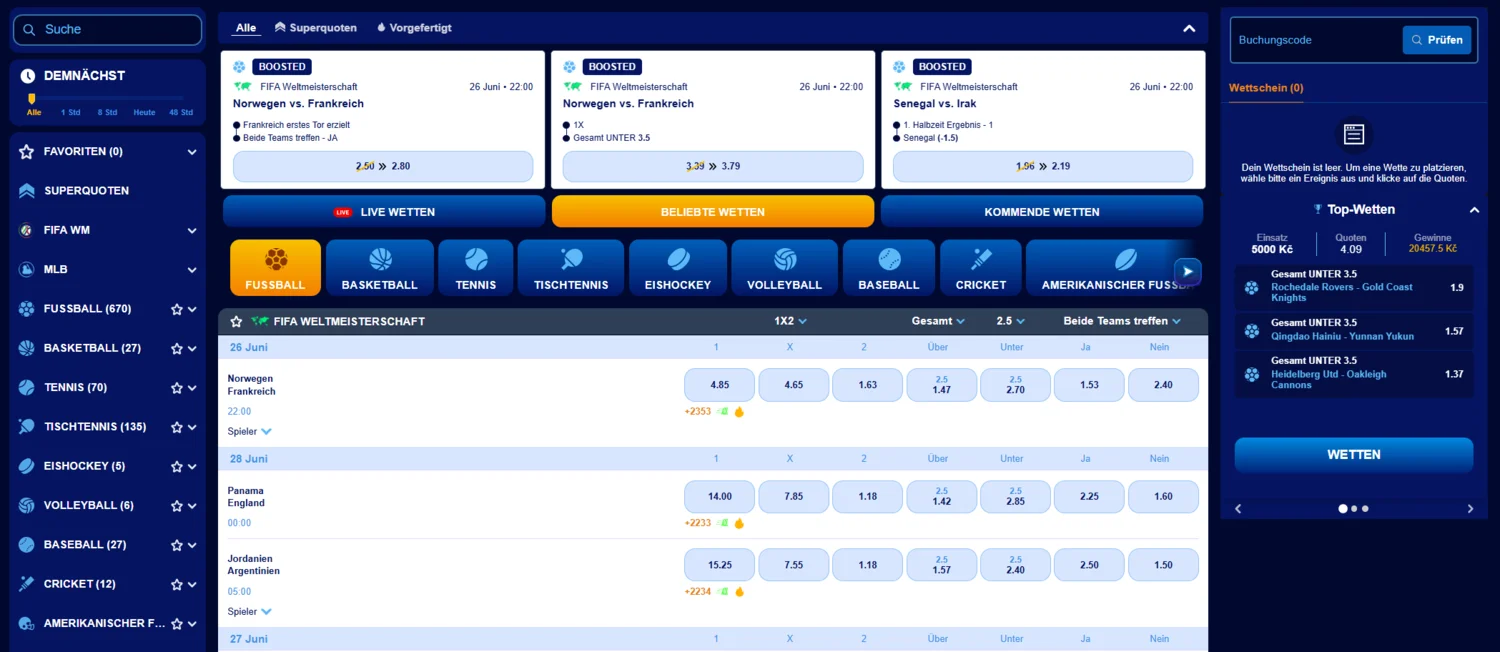1500x652 pixels.
Task: Click the Demnächst clock icon
Action: pos(28,76)
